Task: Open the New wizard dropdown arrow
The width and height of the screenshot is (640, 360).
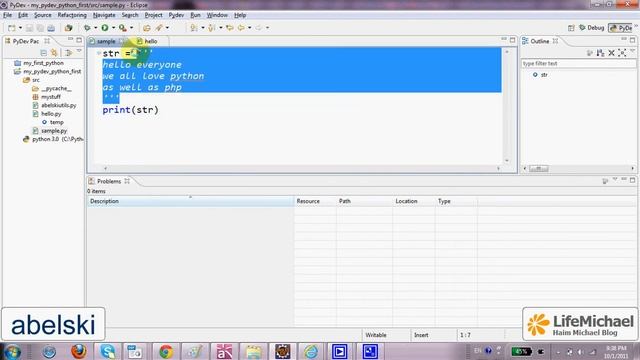Action: [x=20, y=28]
